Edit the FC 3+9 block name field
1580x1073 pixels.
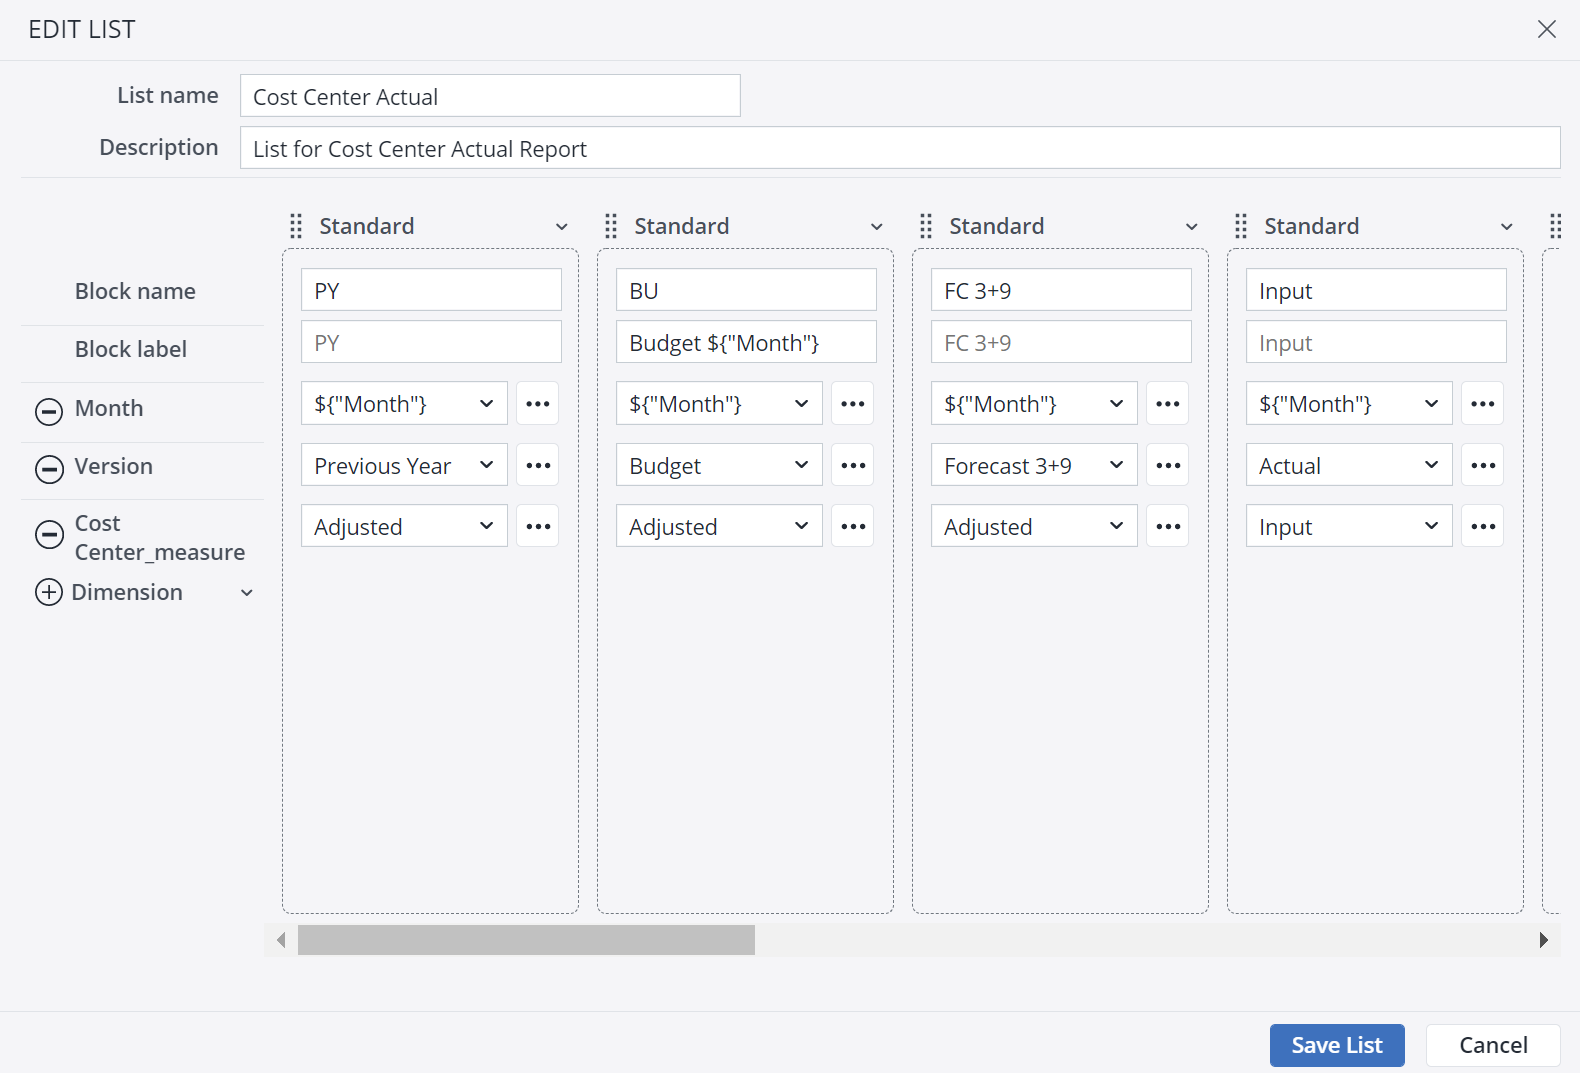click(1061, 290)
